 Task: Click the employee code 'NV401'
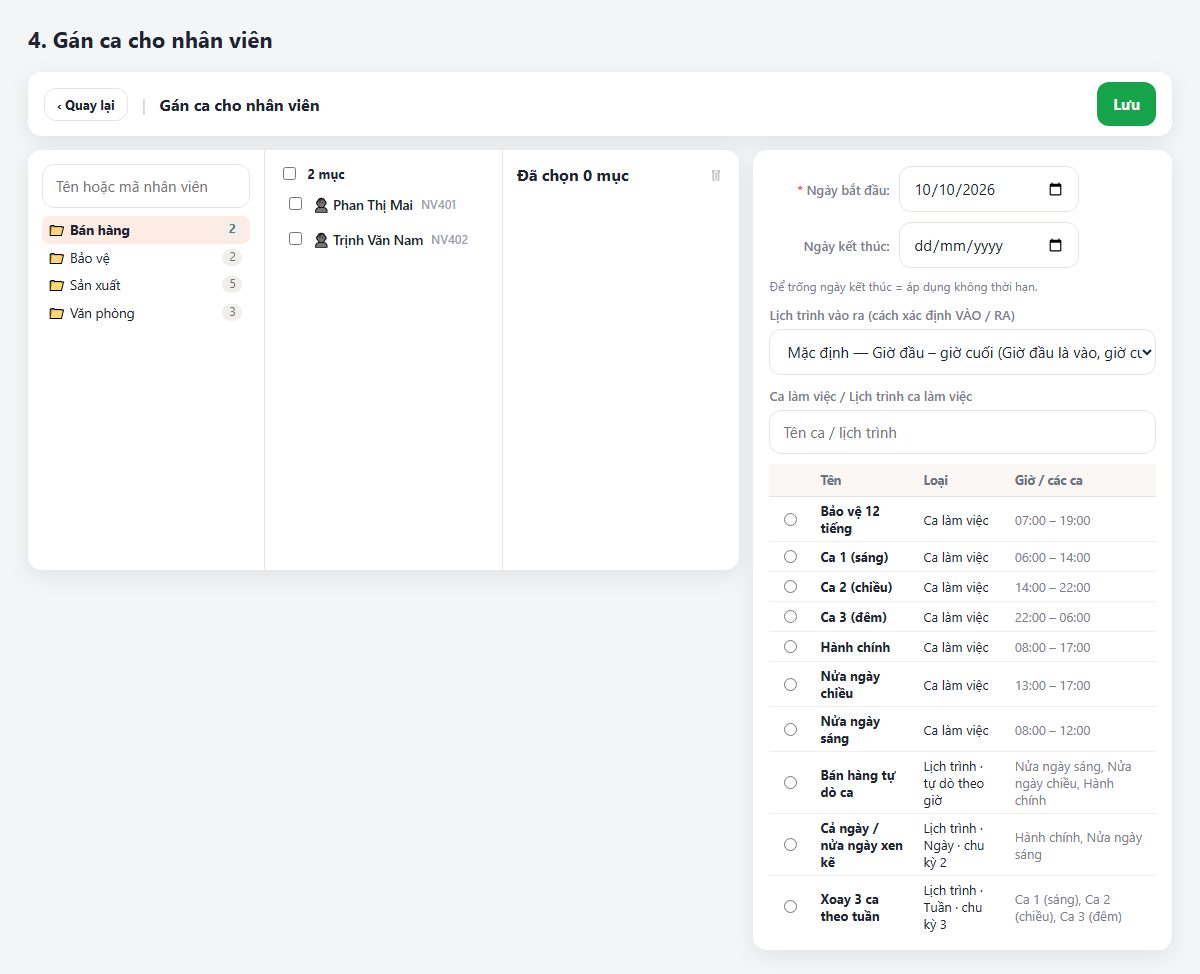tap(439, 205)
